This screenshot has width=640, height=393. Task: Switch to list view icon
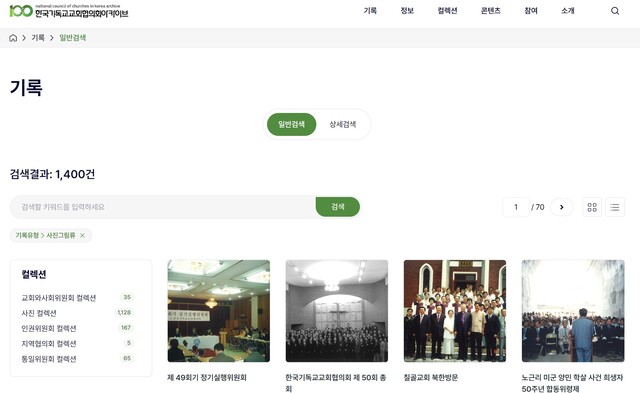tap(615, 207)
